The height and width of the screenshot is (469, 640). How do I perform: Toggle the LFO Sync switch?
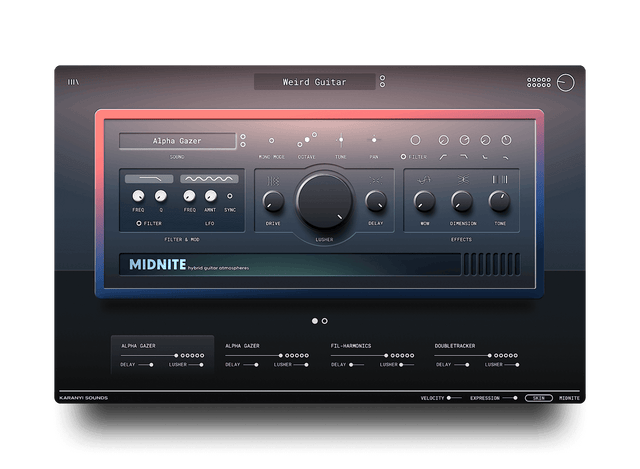tap(230, 196)
